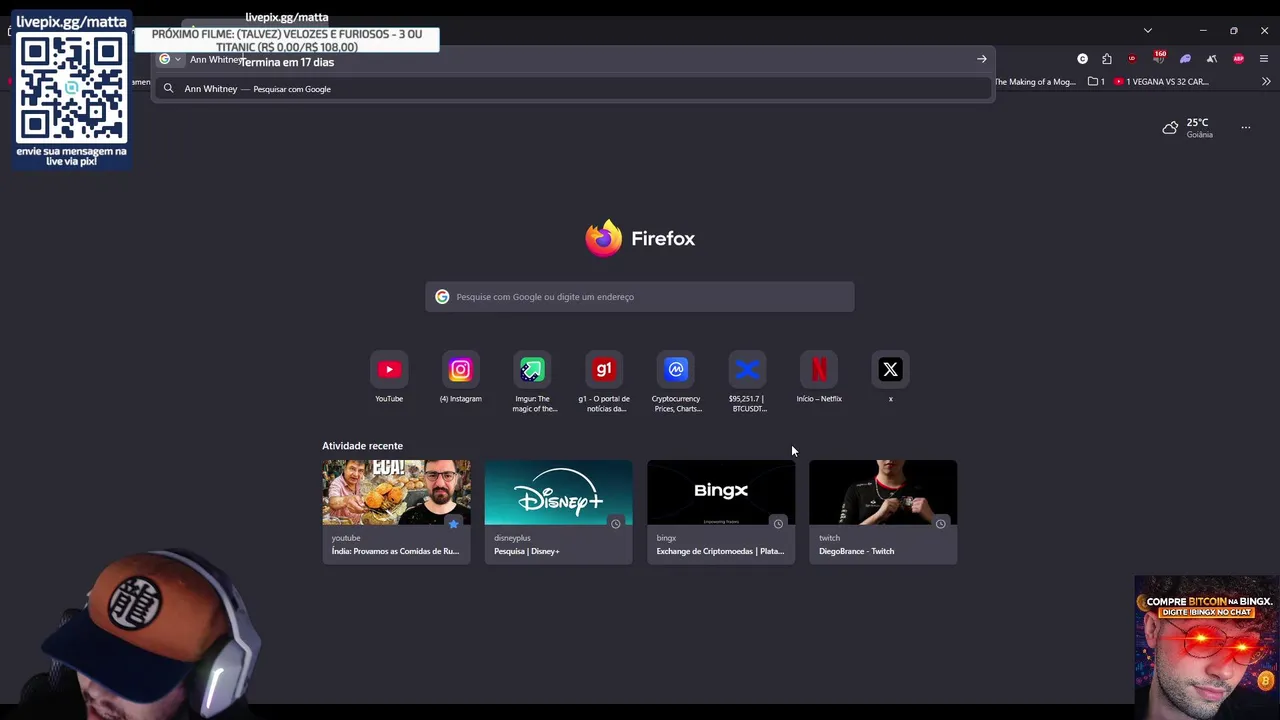This screenshot has height=720, width=1280.
Task: Open the Instagram shortcut tile
Action: 460,370
